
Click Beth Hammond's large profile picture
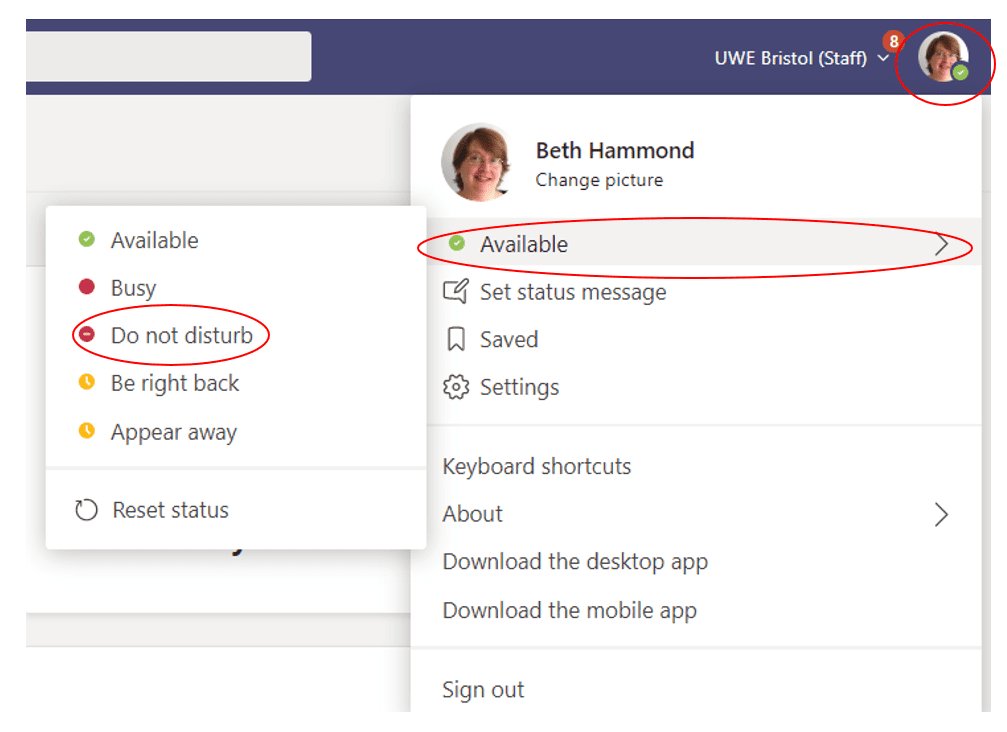click(480, 162)
